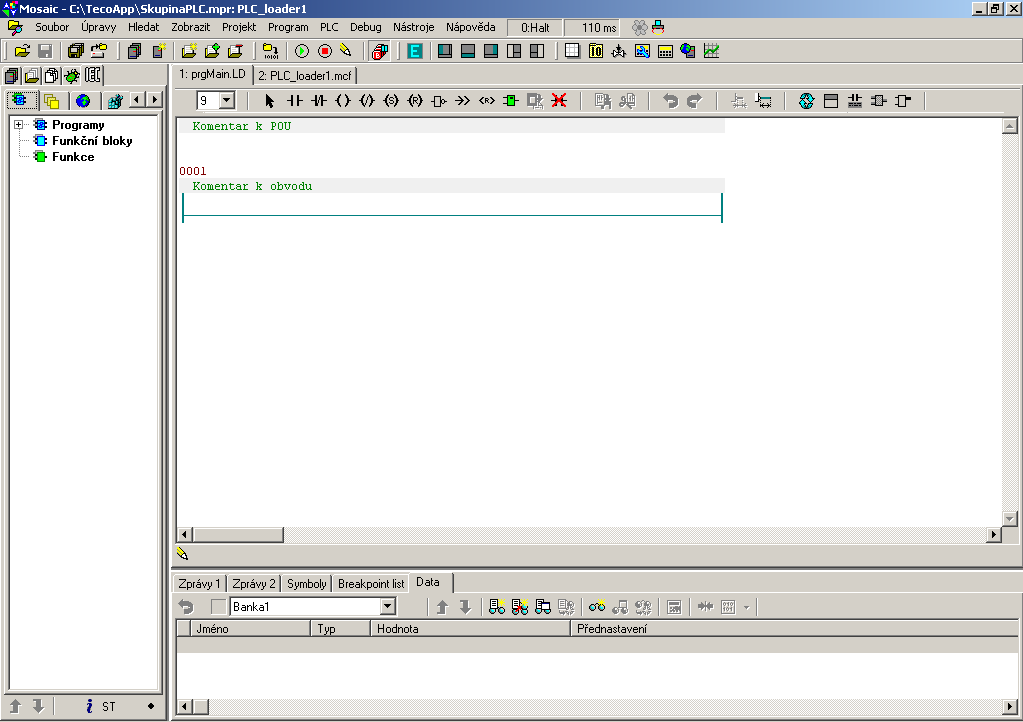The height and width of the screenshot is (722, 1023).
Task: Switch to the PLC_loader1.mcf tab
Action: point(305,76)
